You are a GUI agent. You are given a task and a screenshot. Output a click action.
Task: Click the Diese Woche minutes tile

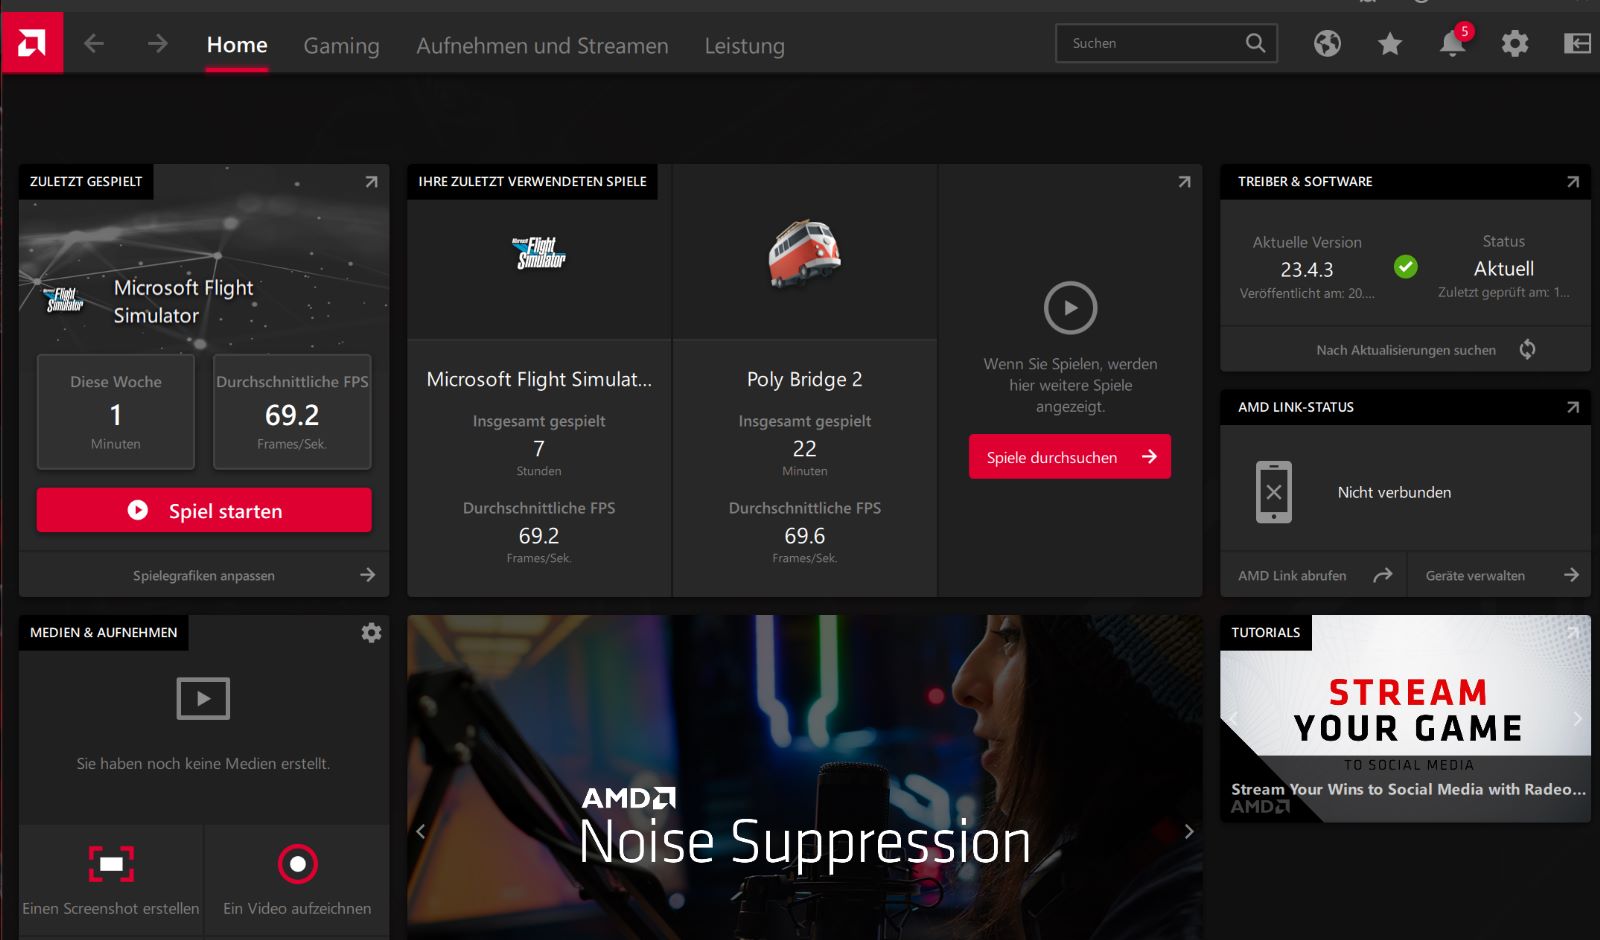pyautogui.click(x=116, y=412)
